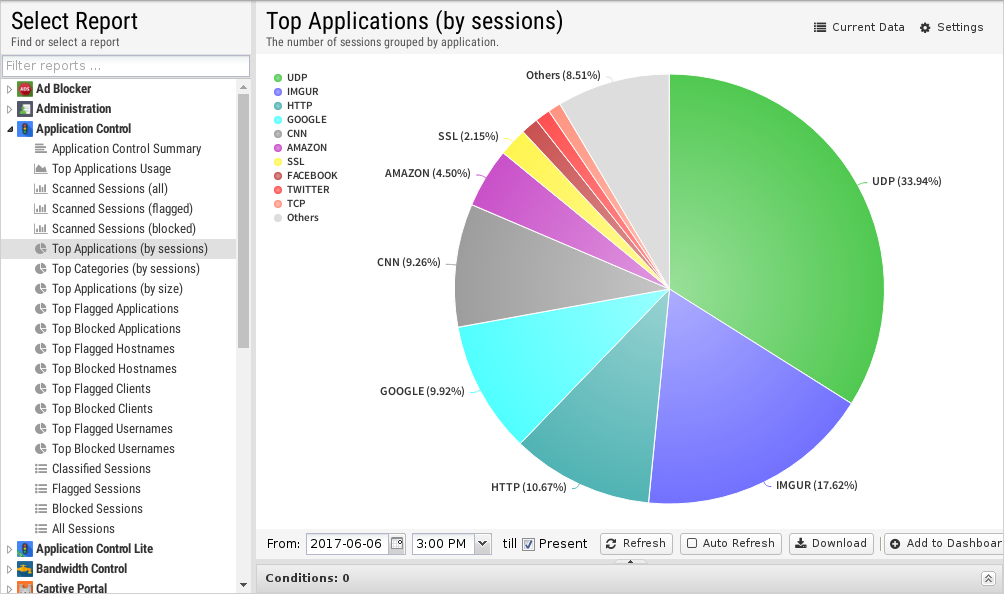Collapse the Conditions panel with double-arrow icon

(x=988, y=579)
